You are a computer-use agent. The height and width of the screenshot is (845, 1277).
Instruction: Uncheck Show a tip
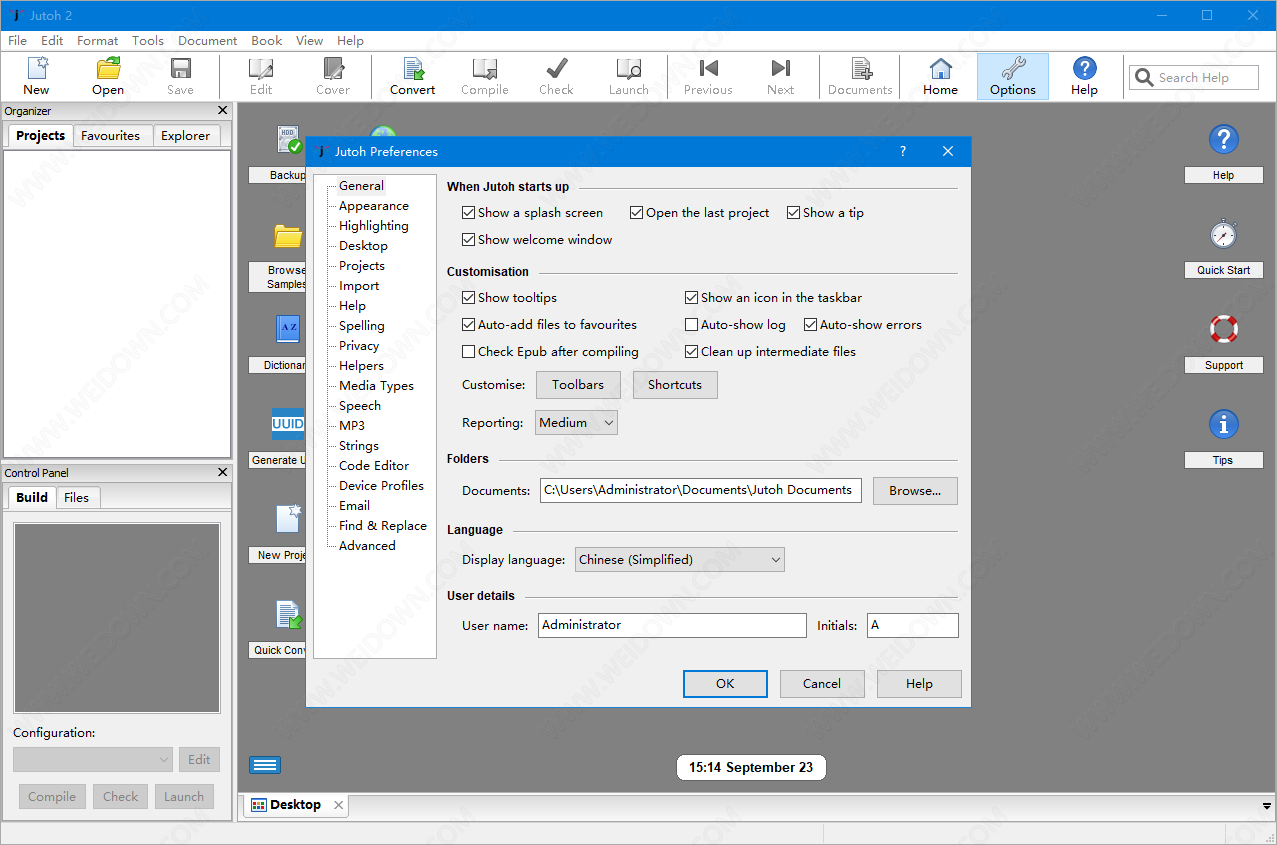coord(794,213)
